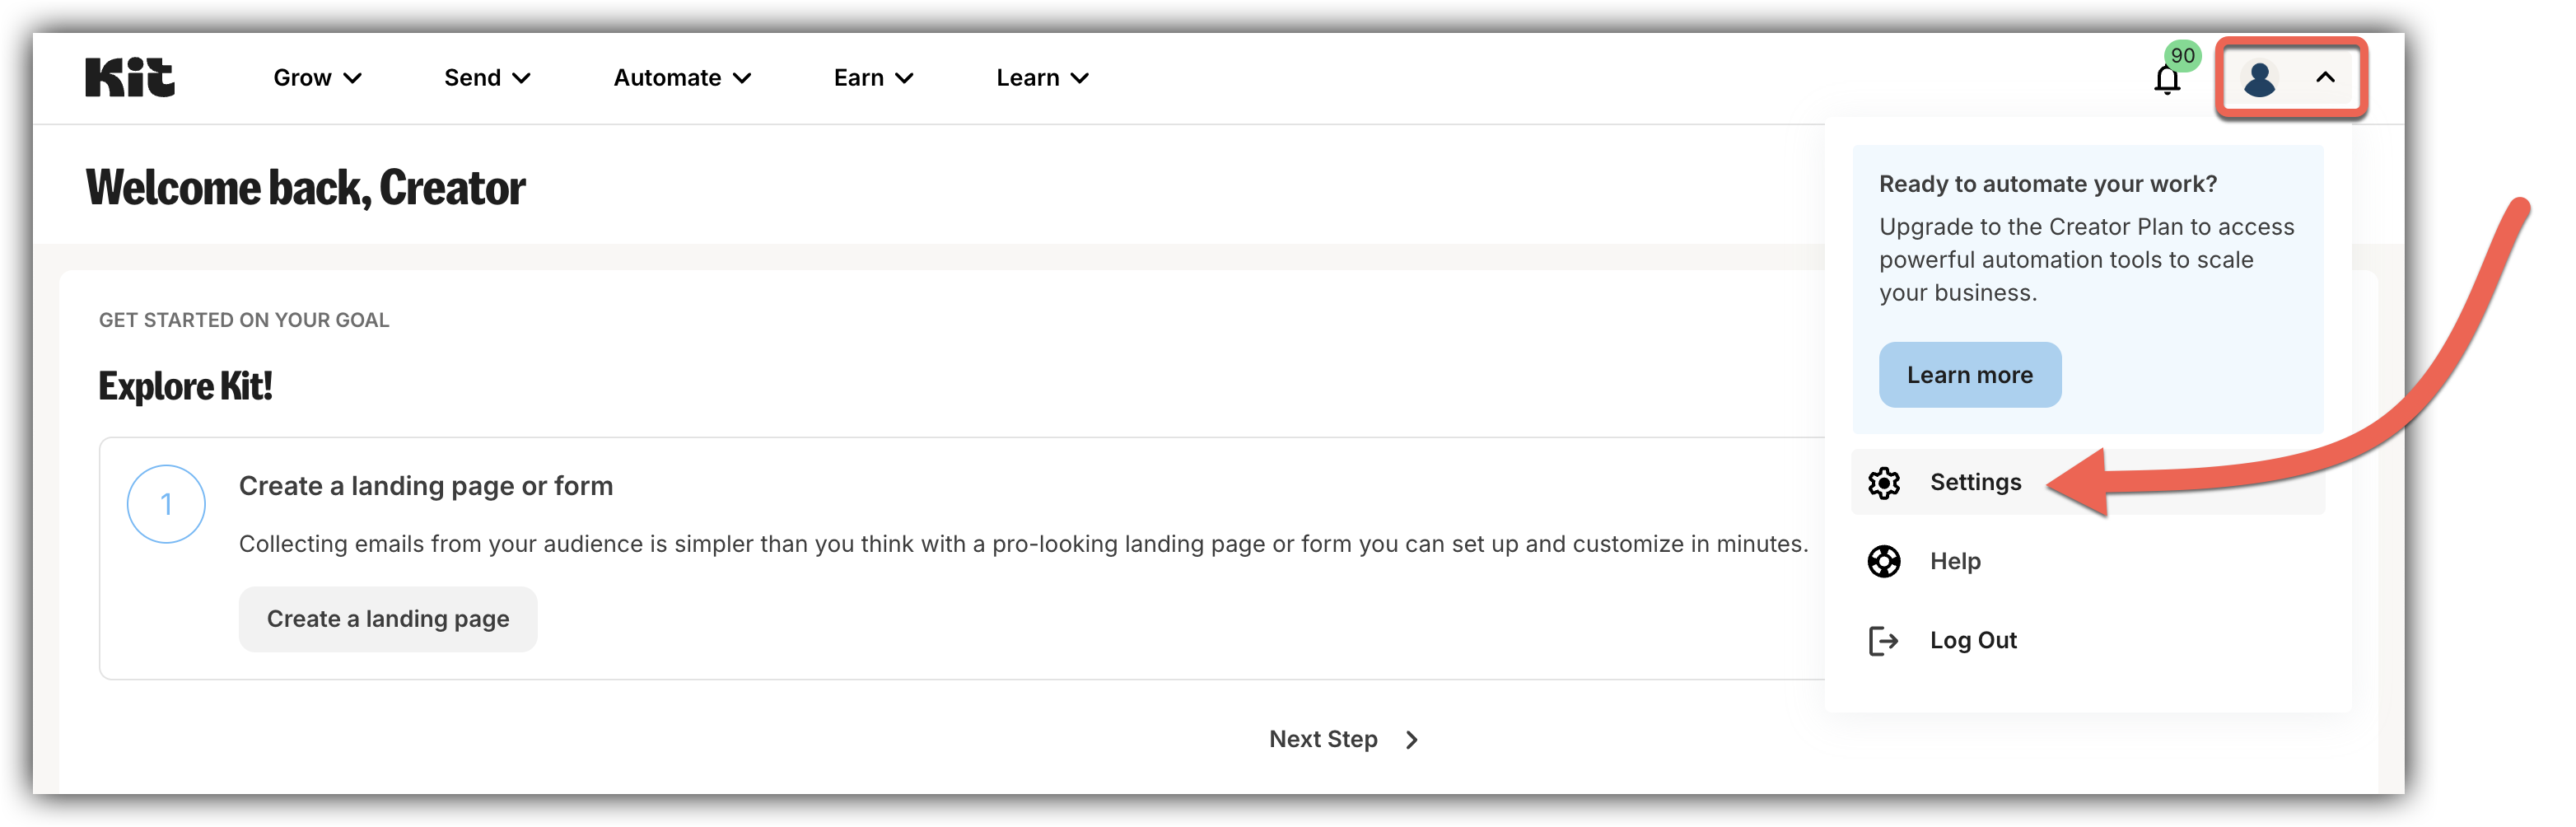Click Ready to automate your work? text
The height and width of the screenshot is (827, 2576).
2047,184
